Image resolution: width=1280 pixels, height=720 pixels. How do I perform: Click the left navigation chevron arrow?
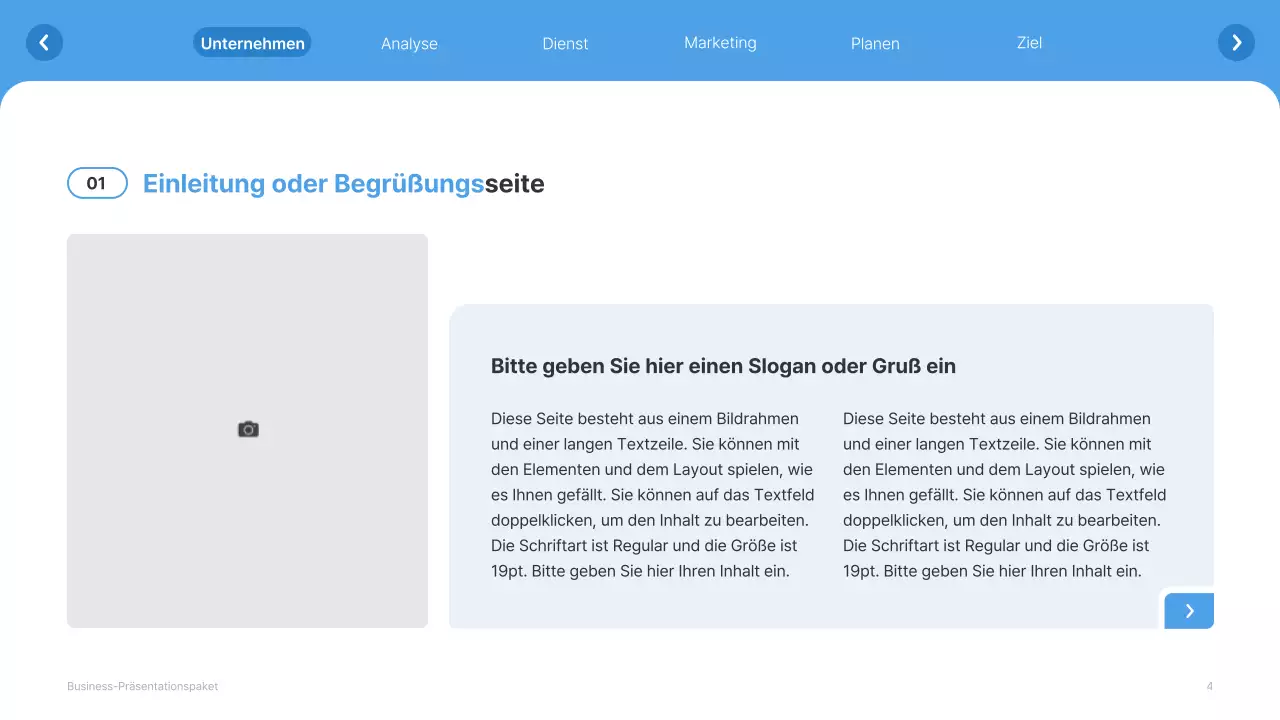pos(44,42)
